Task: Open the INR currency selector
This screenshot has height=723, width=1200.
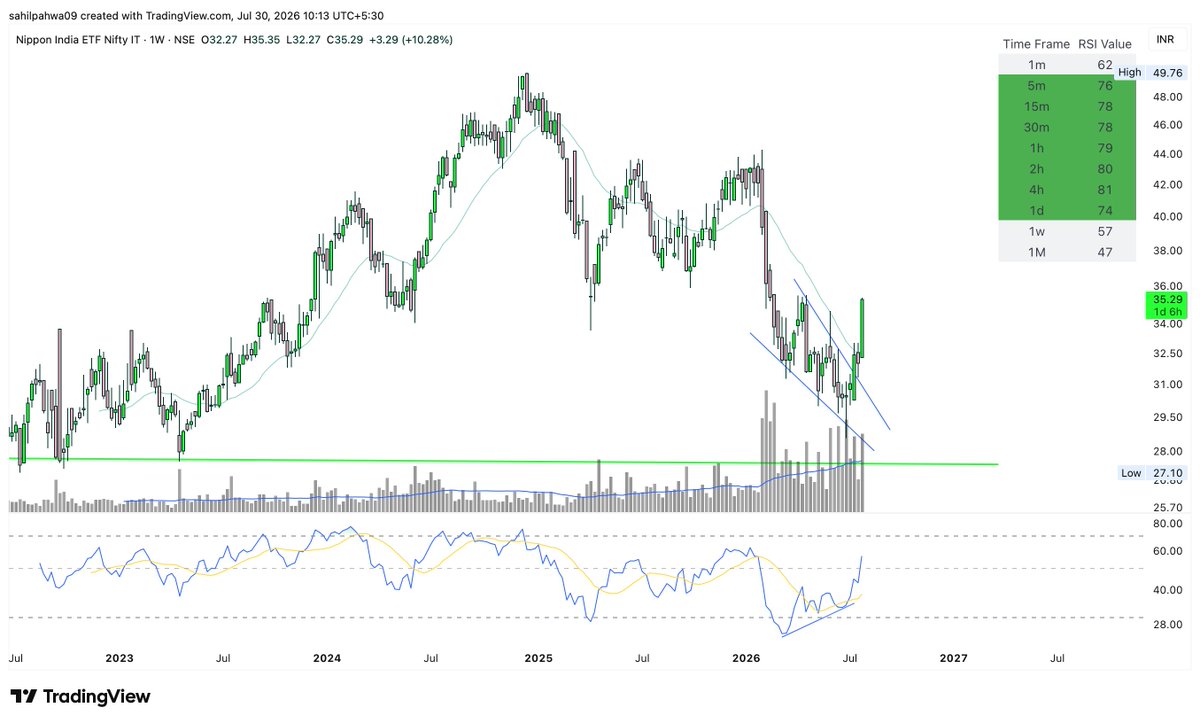Action: point(1165,39)
